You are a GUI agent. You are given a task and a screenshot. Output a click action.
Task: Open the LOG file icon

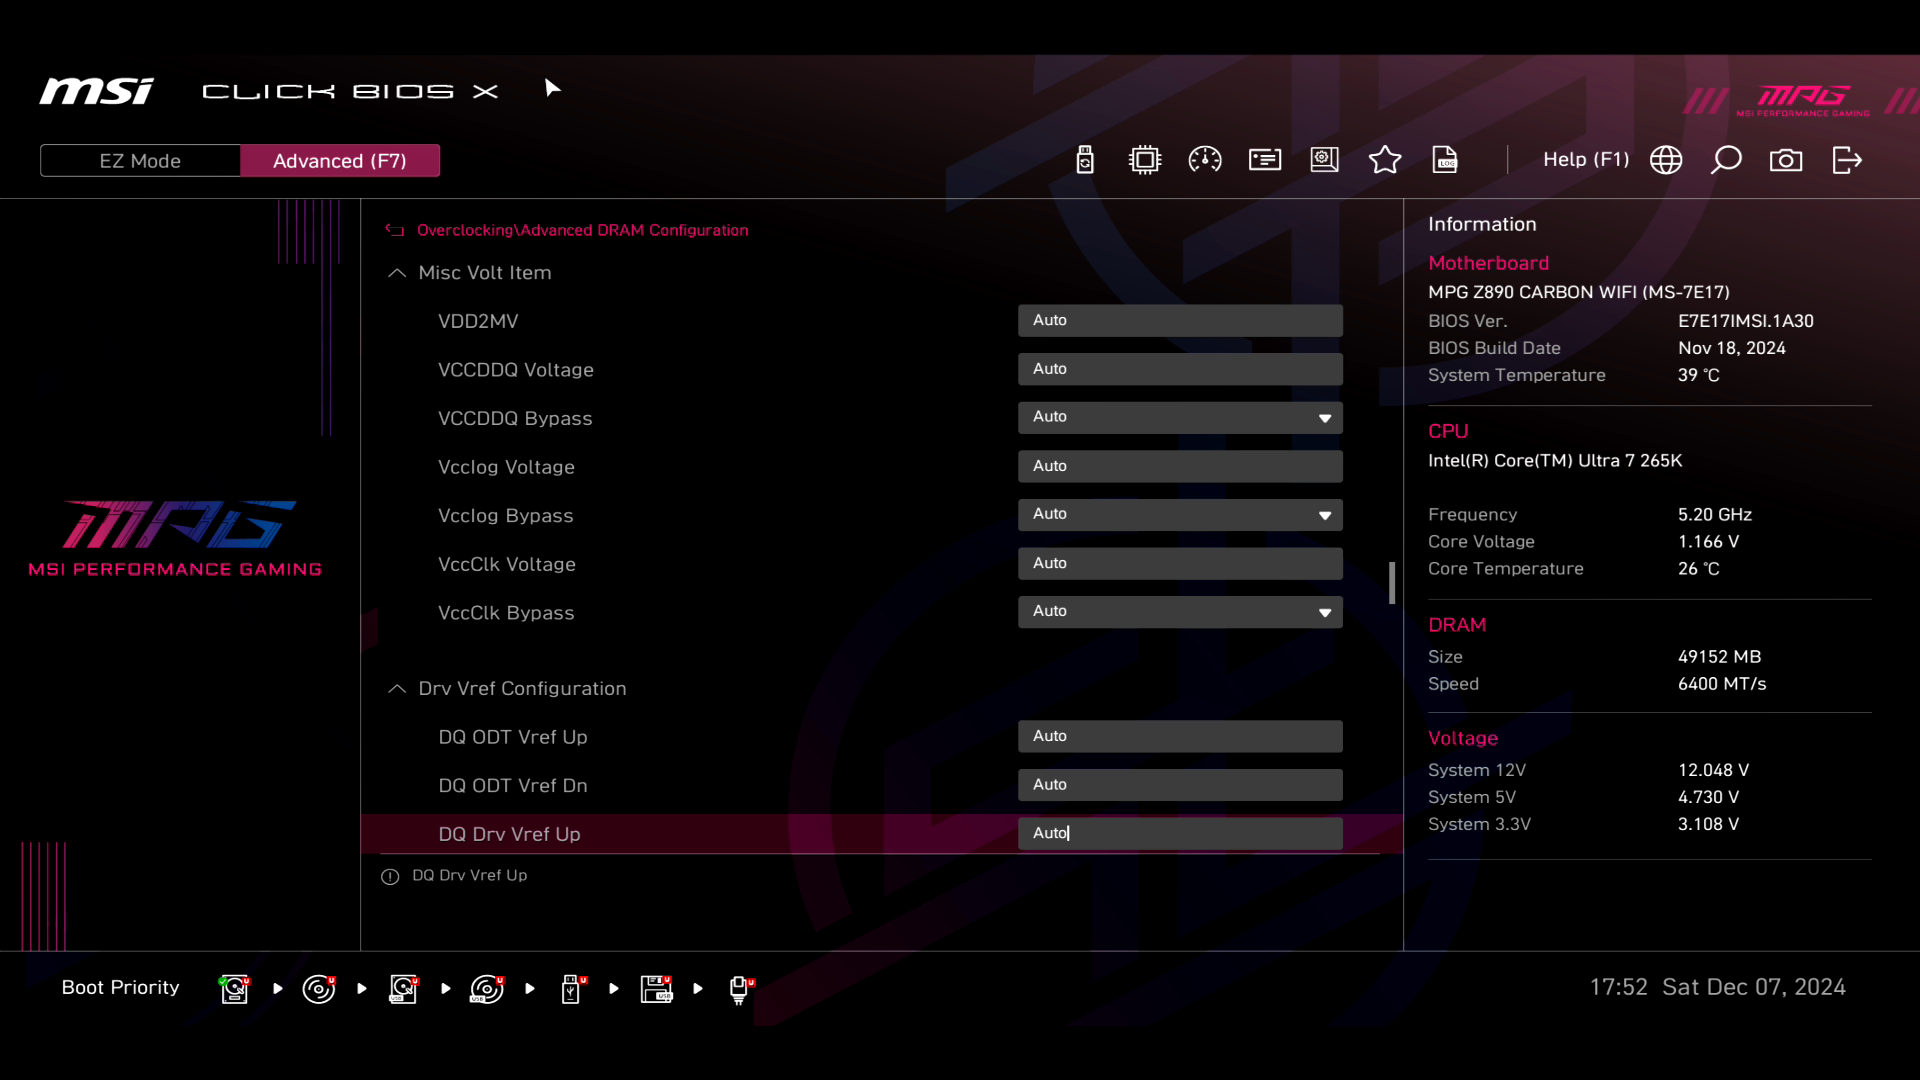pyautogui.click(x=1445, y=160)
